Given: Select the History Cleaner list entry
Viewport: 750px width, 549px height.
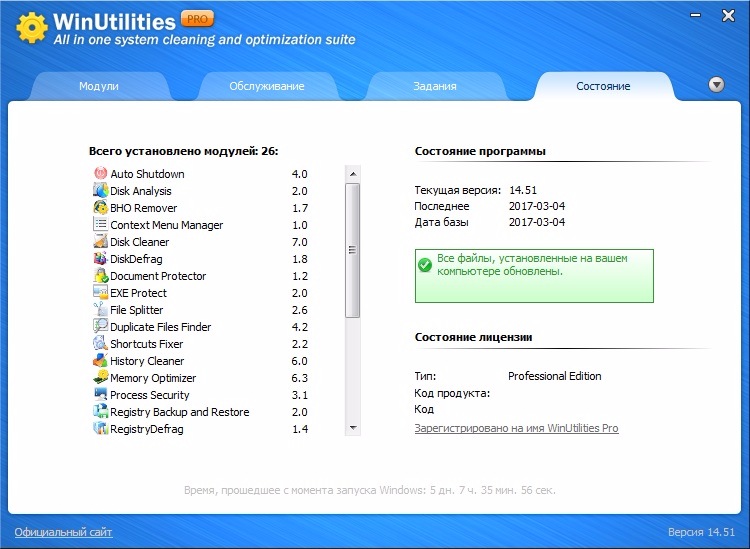Looking at the screenshot, I should (x=200, y=361).
